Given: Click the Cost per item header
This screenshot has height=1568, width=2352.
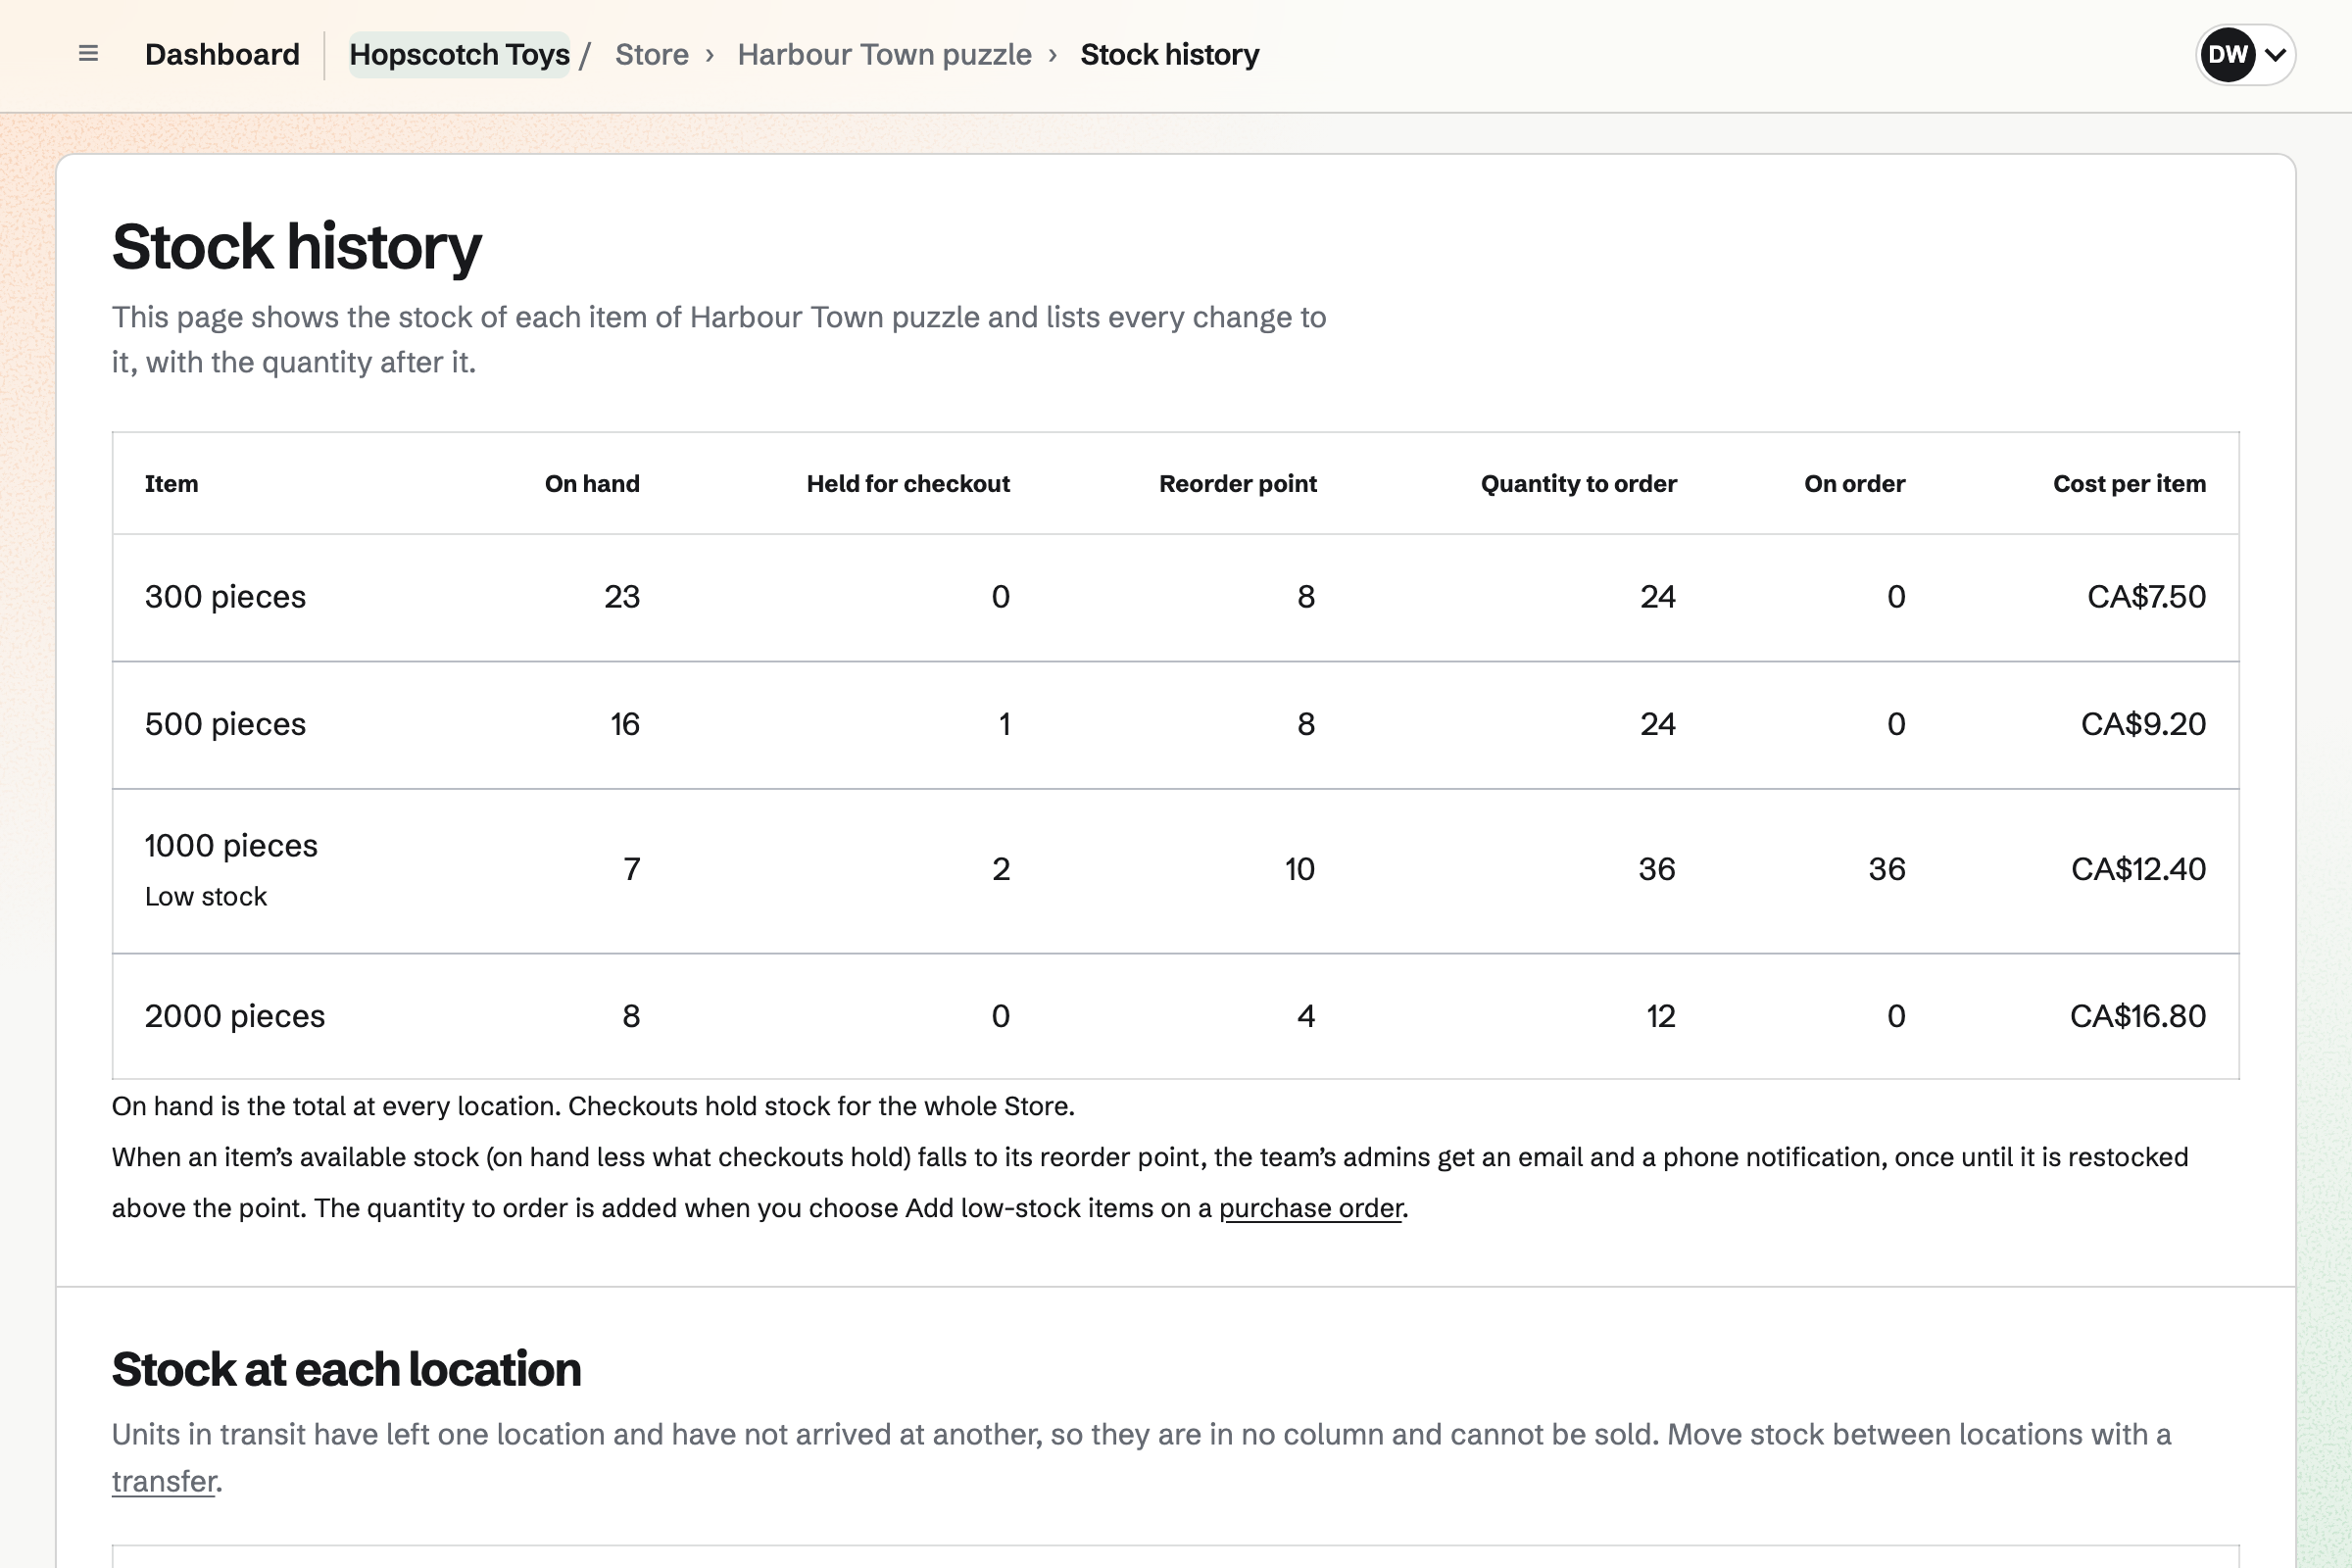Looking at the screenshot, I should click(2129, 484).
